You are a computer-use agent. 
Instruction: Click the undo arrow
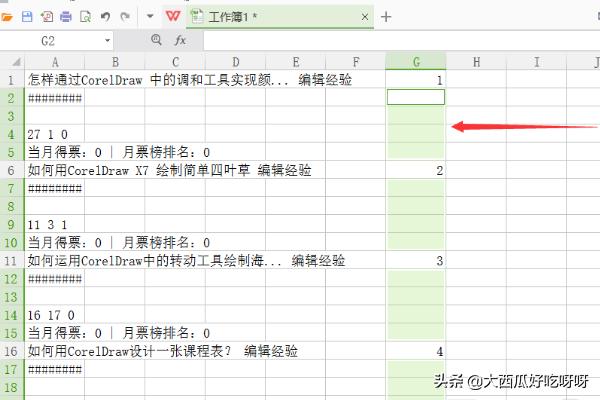click(105, 17)
